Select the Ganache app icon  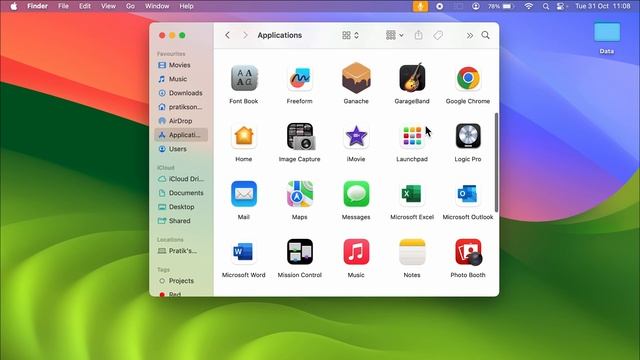coord(356,78)
